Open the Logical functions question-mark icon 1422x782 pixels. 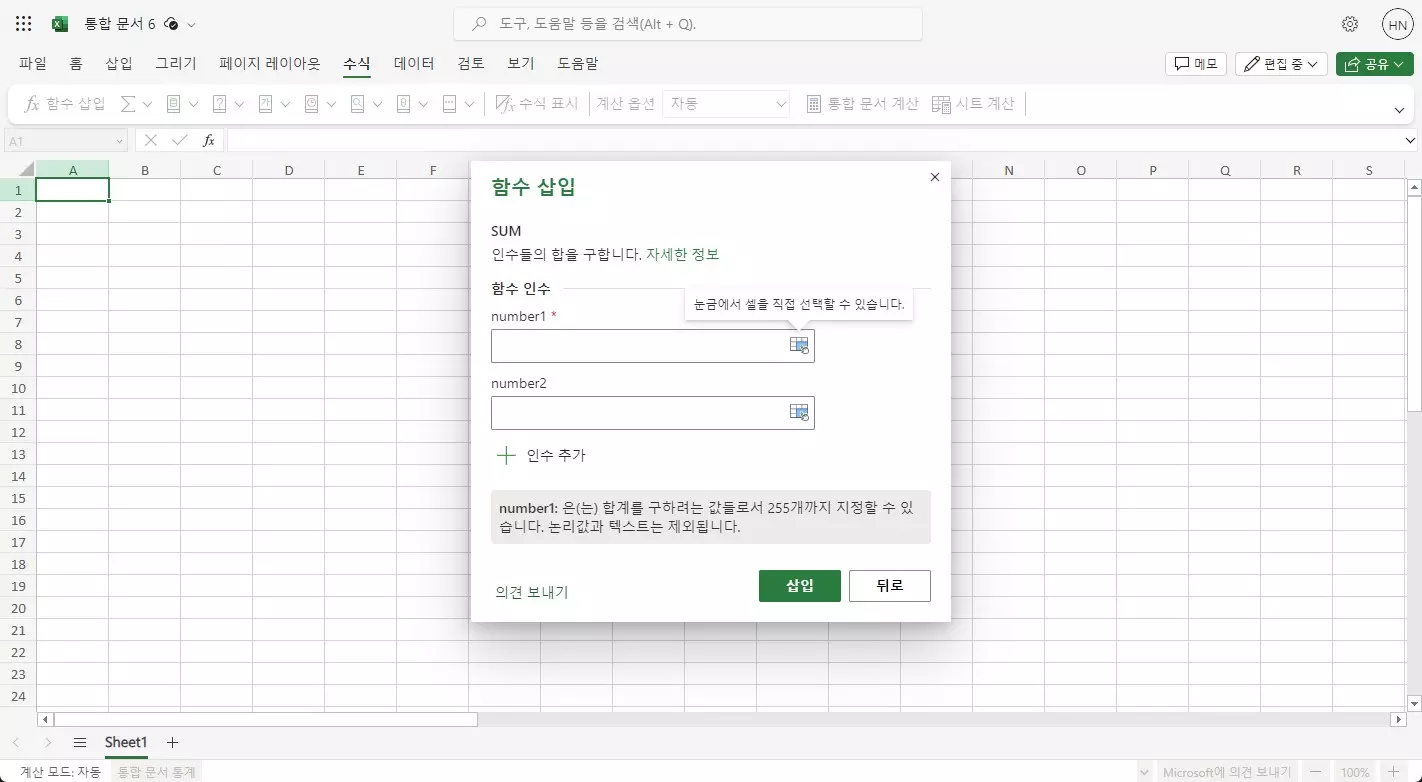pyautogui.click(x=220, y=104)
